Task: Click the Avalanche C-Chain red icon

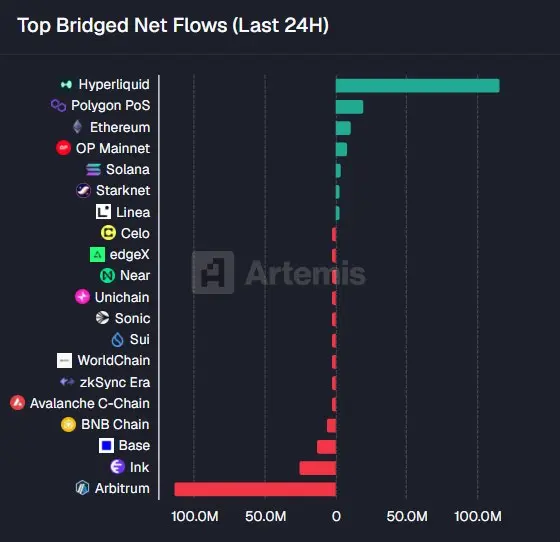Action: coord(18,403)
